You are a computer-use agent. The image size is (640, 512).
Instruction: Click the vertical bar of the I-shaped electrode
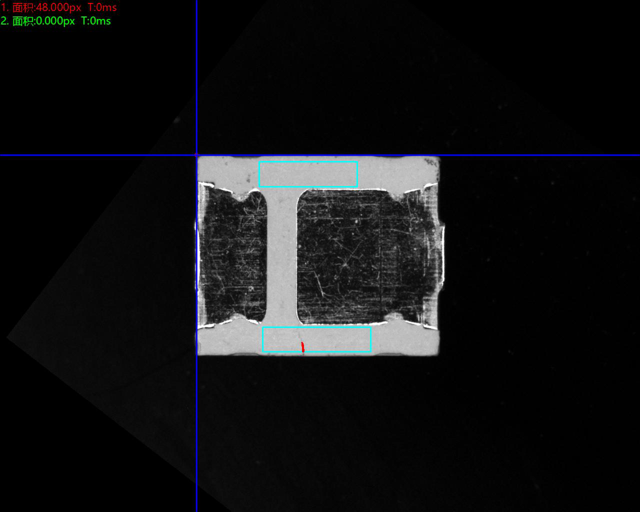tap(282, 255)
